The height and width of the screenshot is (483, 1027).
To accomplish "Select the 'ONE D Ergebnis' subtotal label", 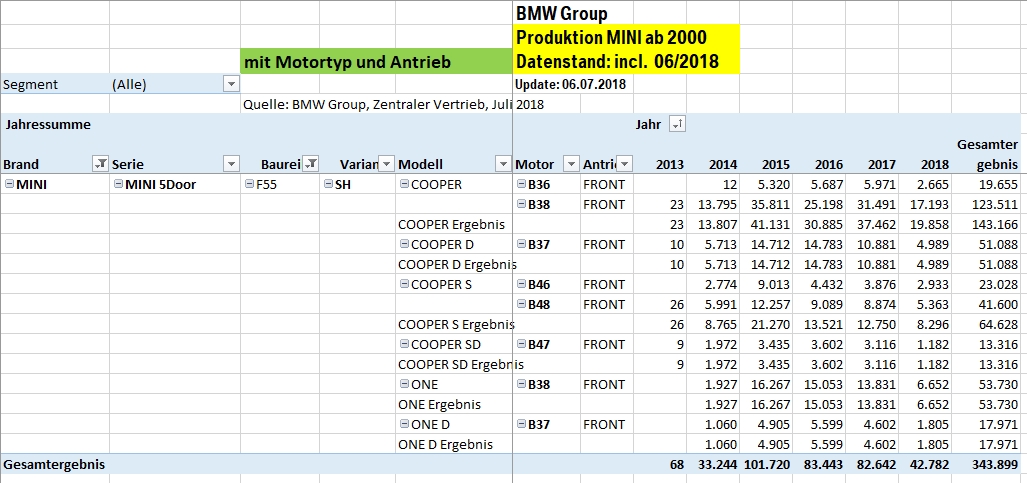I will pyautogui.click(x=445, y=444).
